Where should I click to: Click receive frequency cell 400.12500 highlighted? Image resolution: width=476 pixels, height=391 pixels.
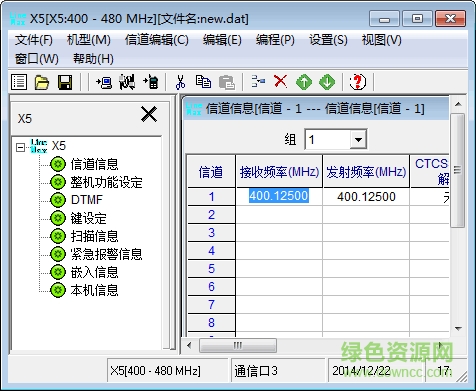click(x=279, y=196)
